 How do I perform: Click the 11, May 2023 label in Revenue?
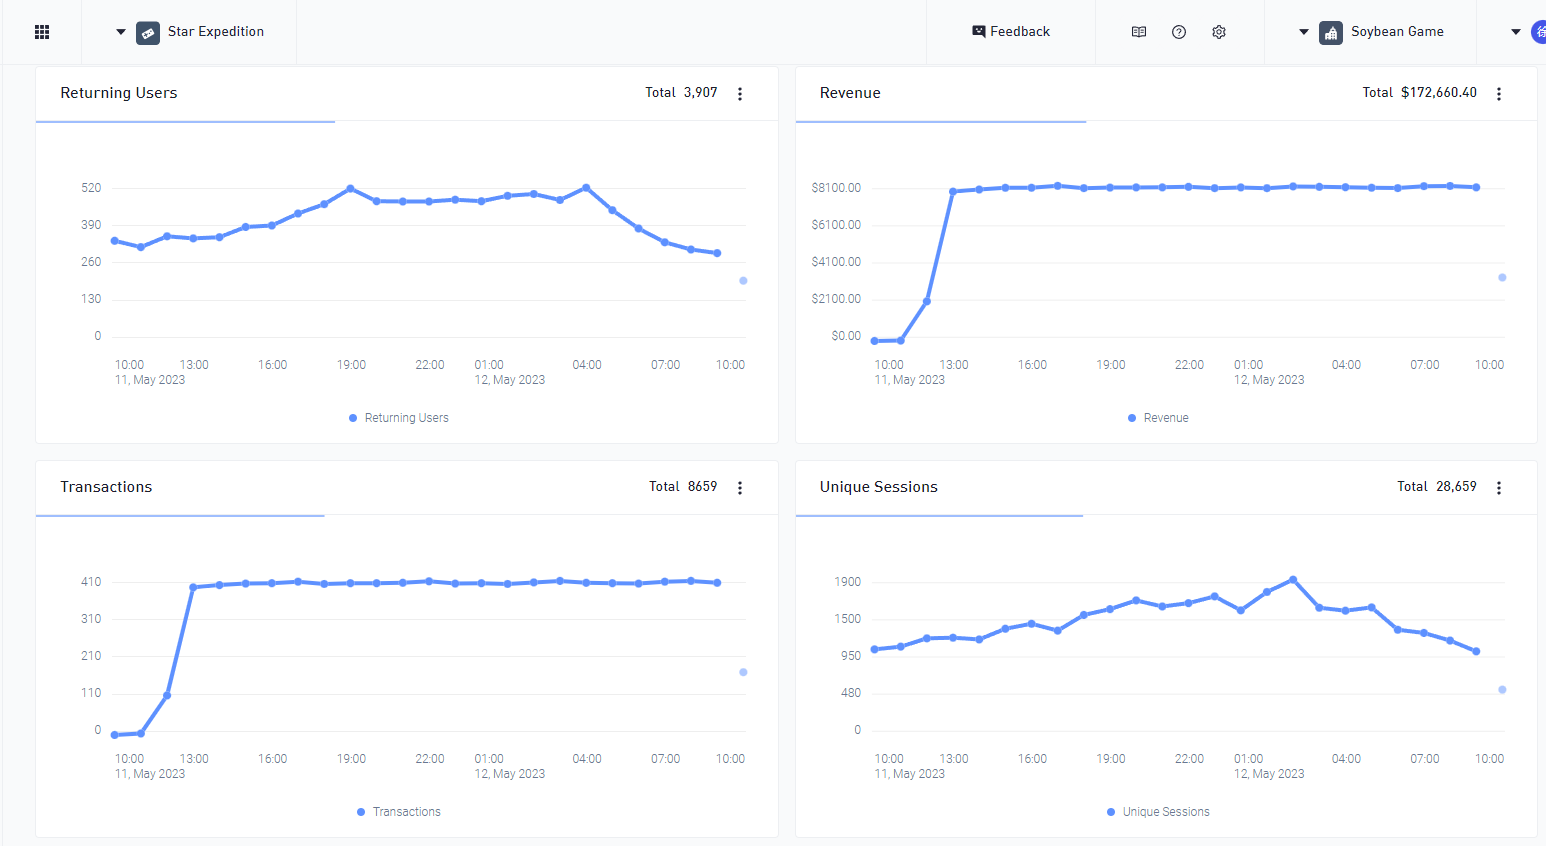(909, 380)
